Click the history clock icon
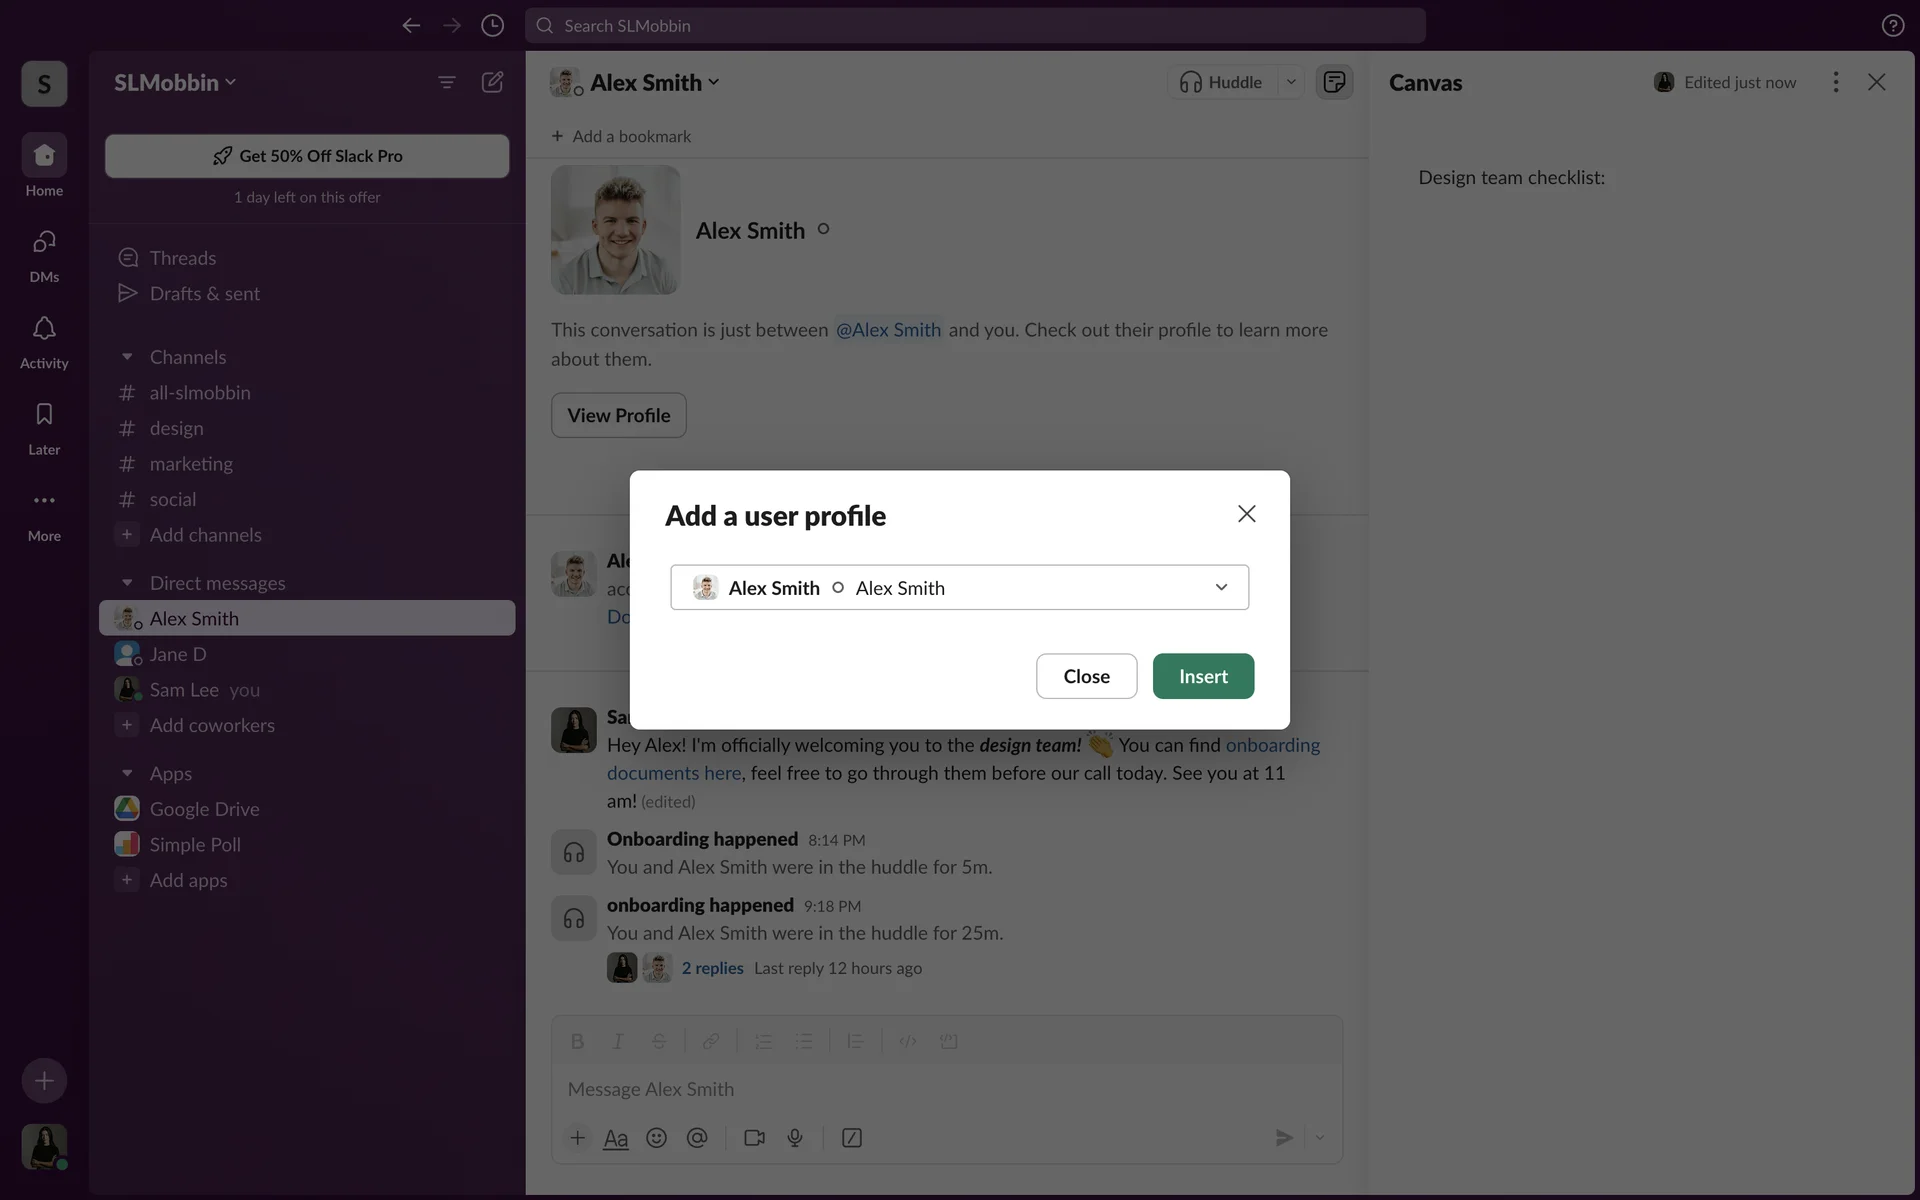Image resolution: width=1920 pixels, height=1200 pixels. (x=492, y=26)
